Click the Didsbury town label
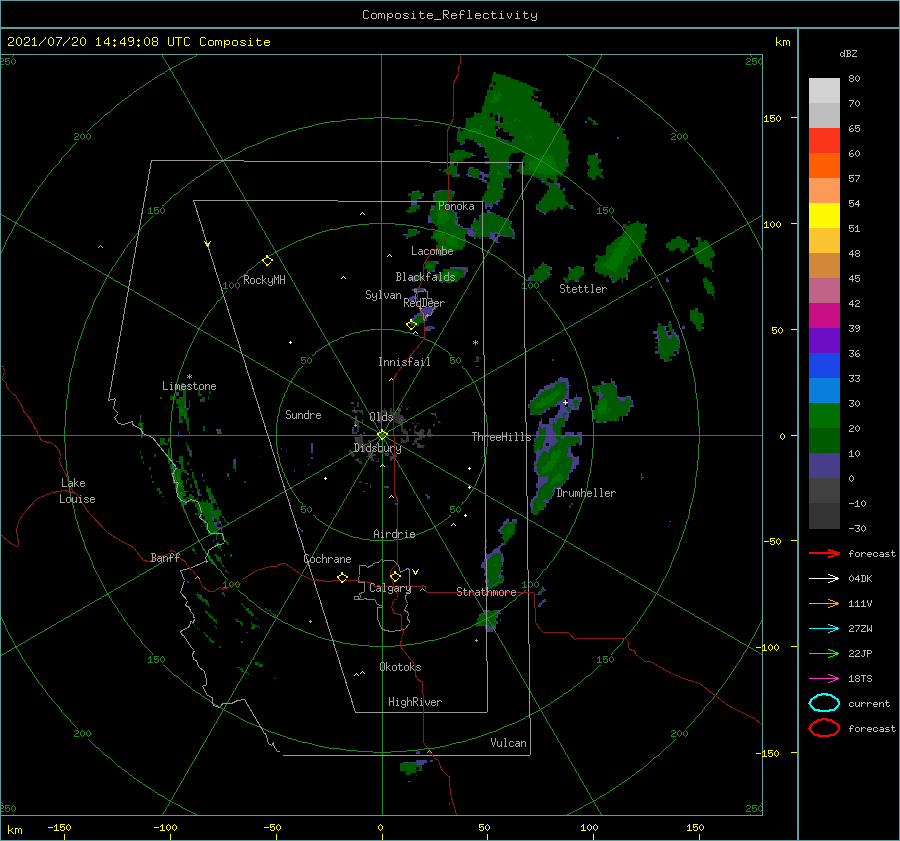 pos(377,448)
